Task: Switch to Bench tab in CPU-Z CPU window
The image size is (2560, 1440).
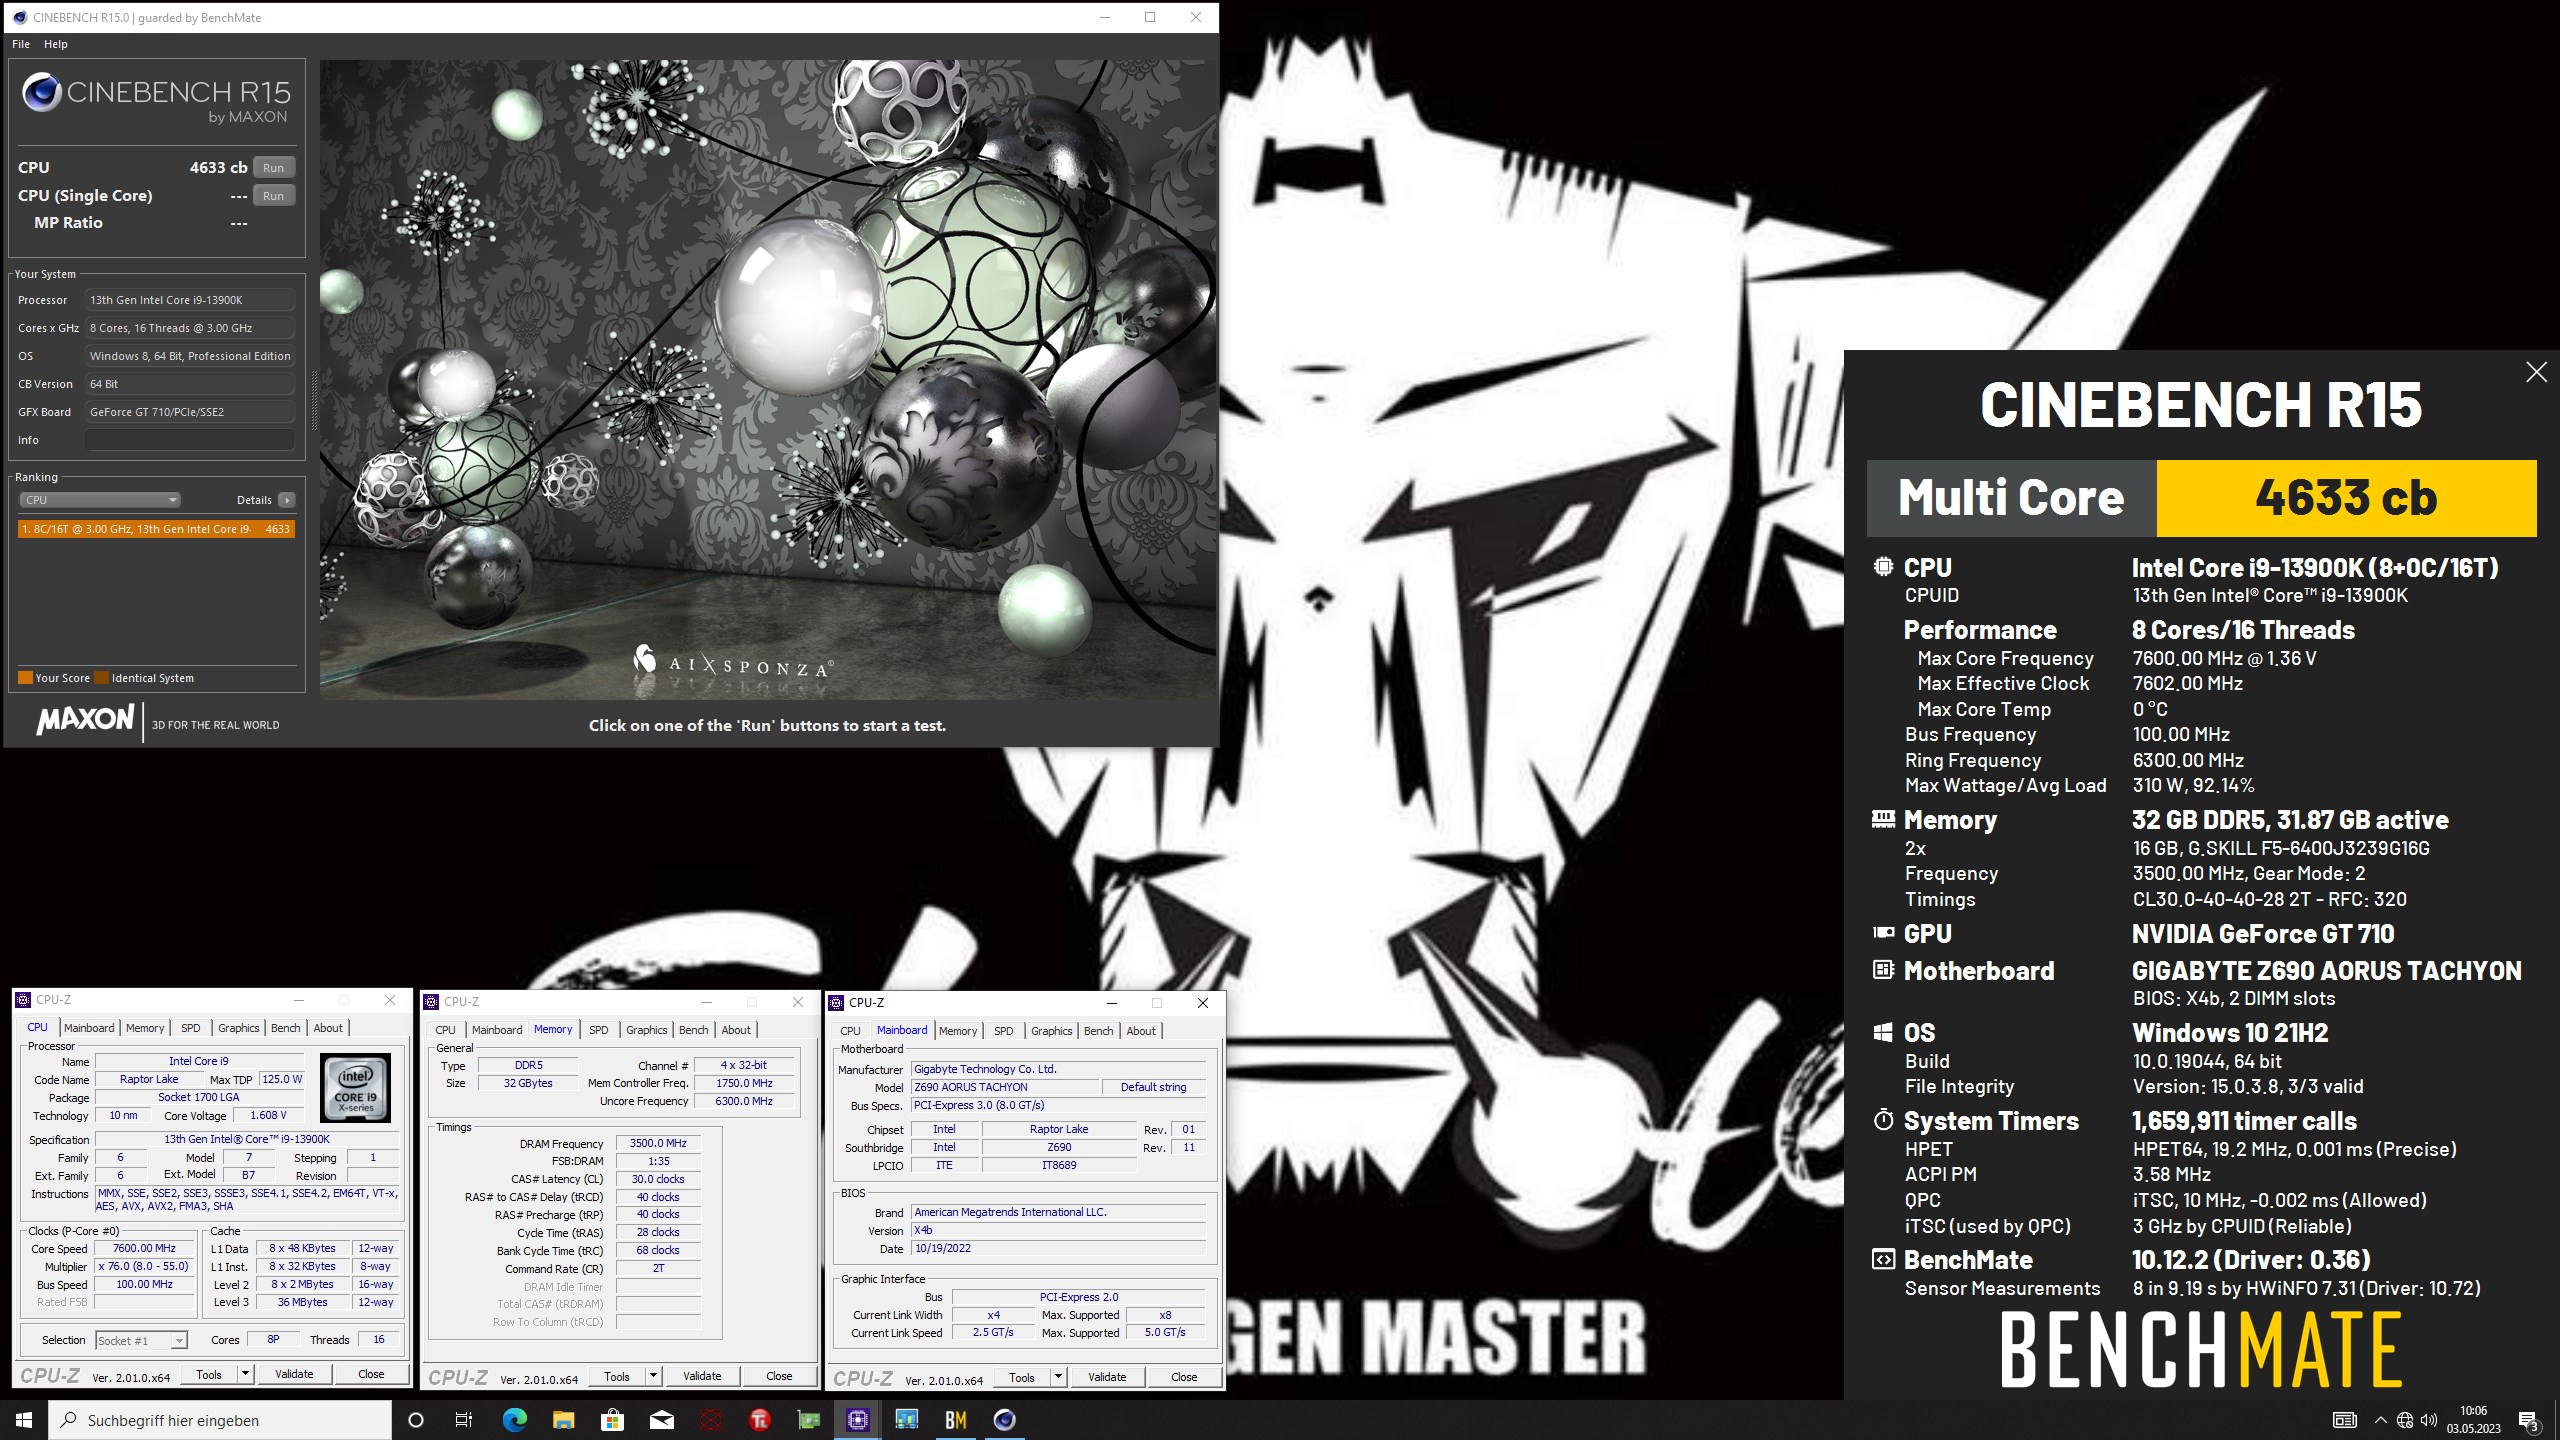Action: pos(286,1028)
